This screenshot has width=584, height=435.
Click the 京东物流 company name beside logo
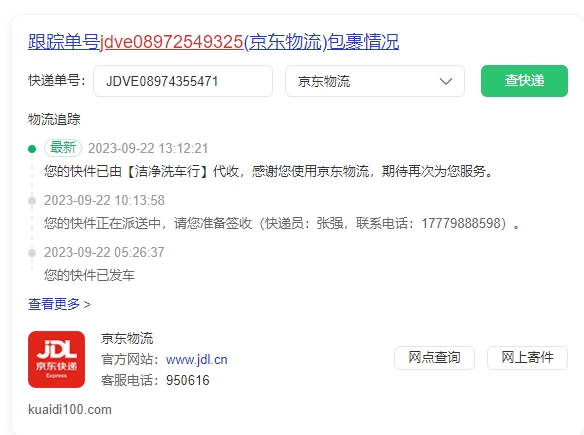127,339
